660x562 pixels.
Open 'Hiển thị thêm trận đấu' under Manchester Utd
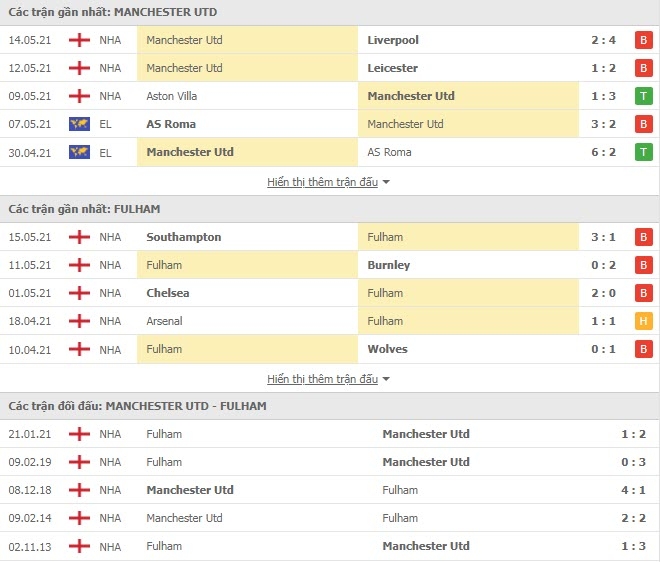click(322, 182)
